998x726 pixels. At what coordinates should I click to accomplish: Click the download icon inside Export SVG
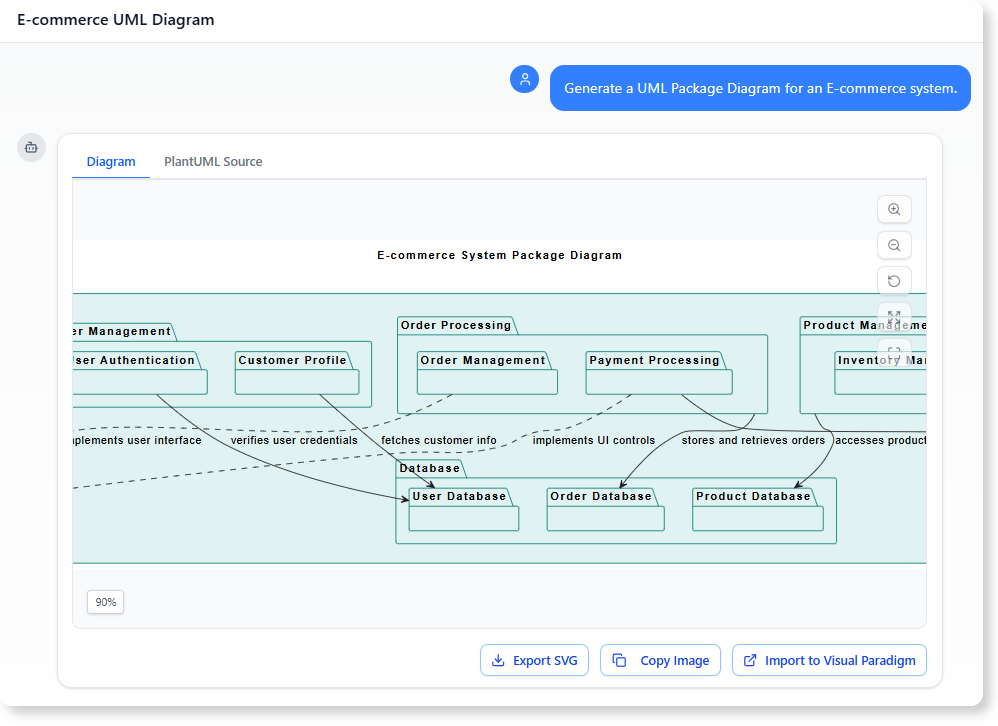[x=497, y=660]
